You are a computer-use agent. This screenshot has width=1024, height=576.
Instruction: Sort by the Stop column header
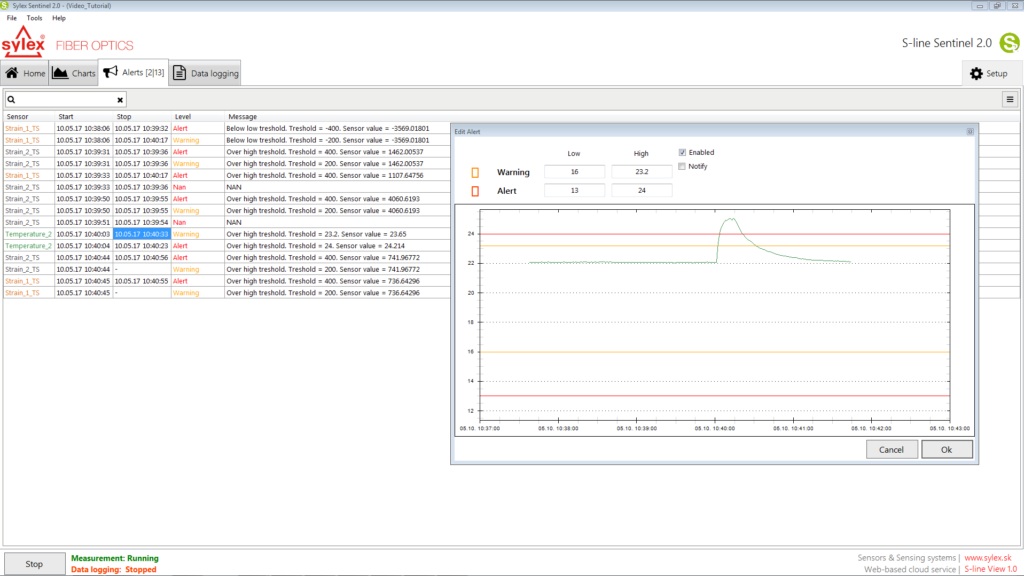[x=124, y=116]
